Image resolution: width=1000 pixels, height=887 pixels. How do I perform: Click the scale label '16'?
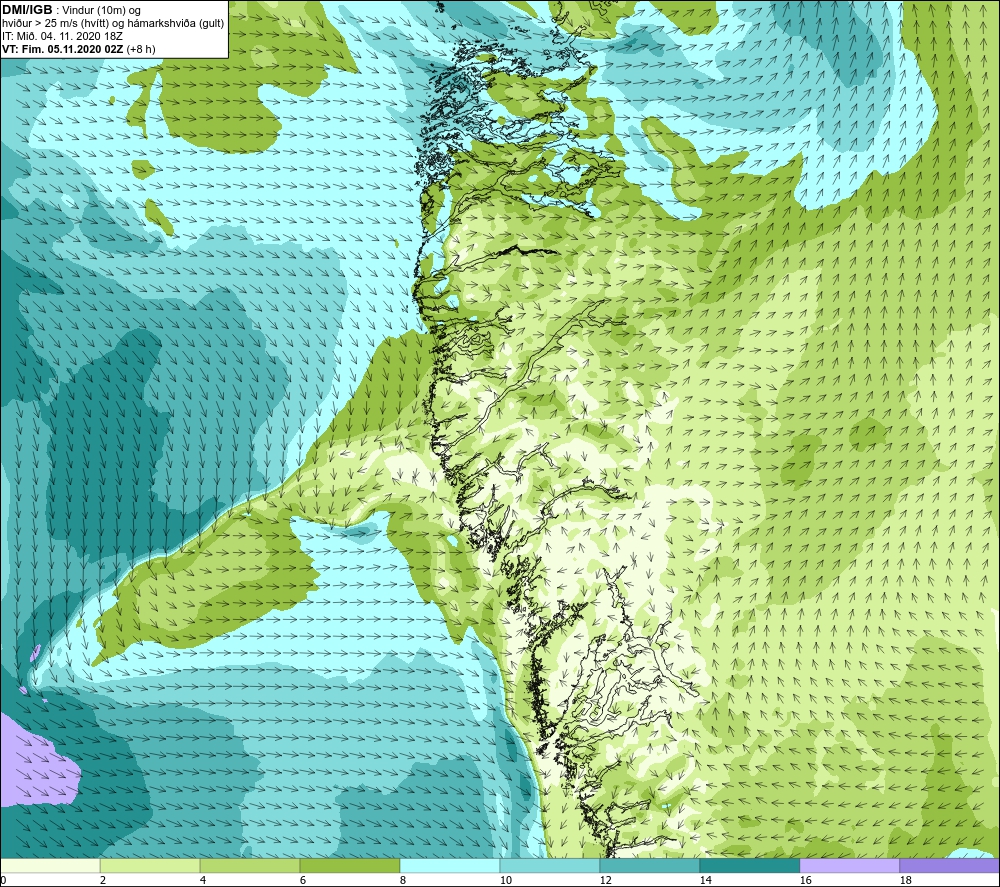(x=805, y=880)
